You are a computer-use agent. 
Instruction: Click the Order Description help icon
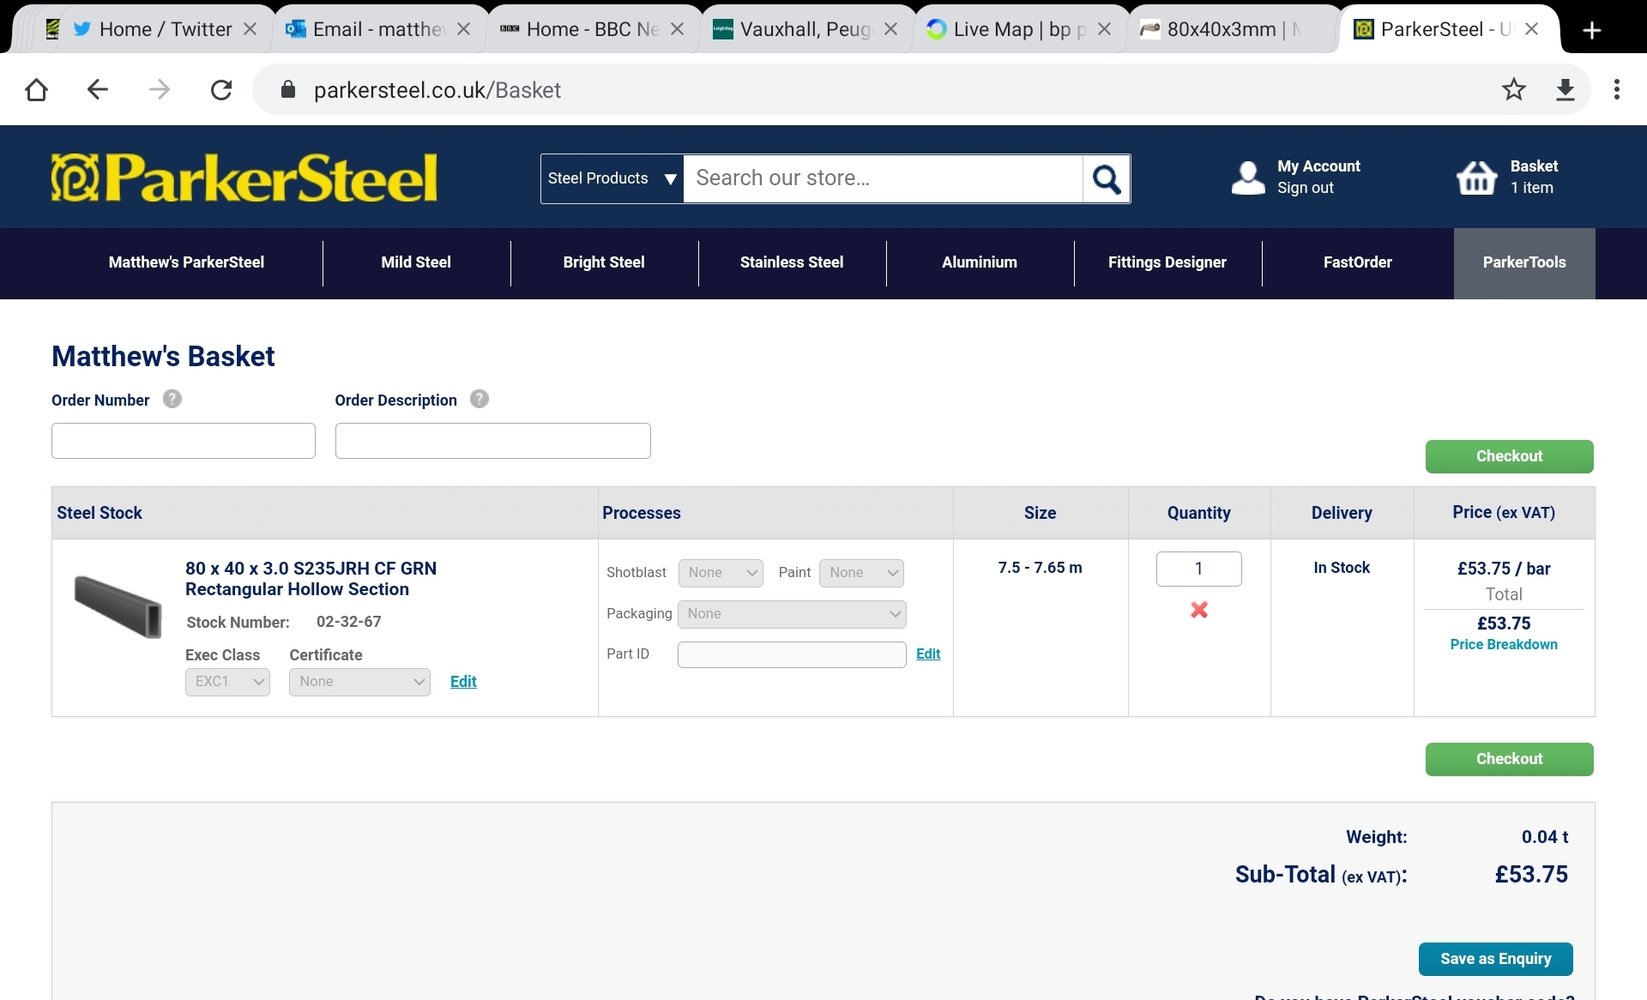pos(479,399)
